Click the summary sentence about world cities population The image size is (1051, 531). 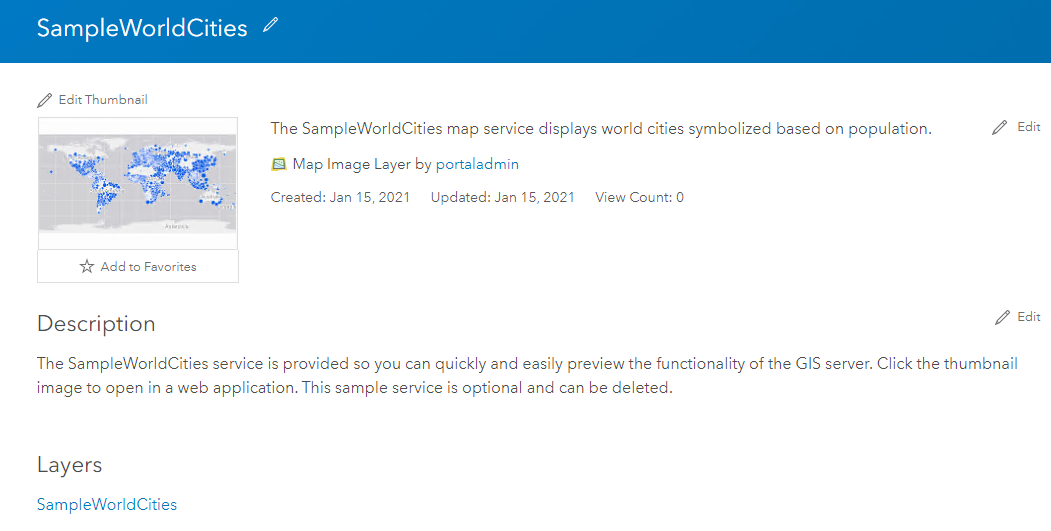pyautogui.click(x=601, y=129)
